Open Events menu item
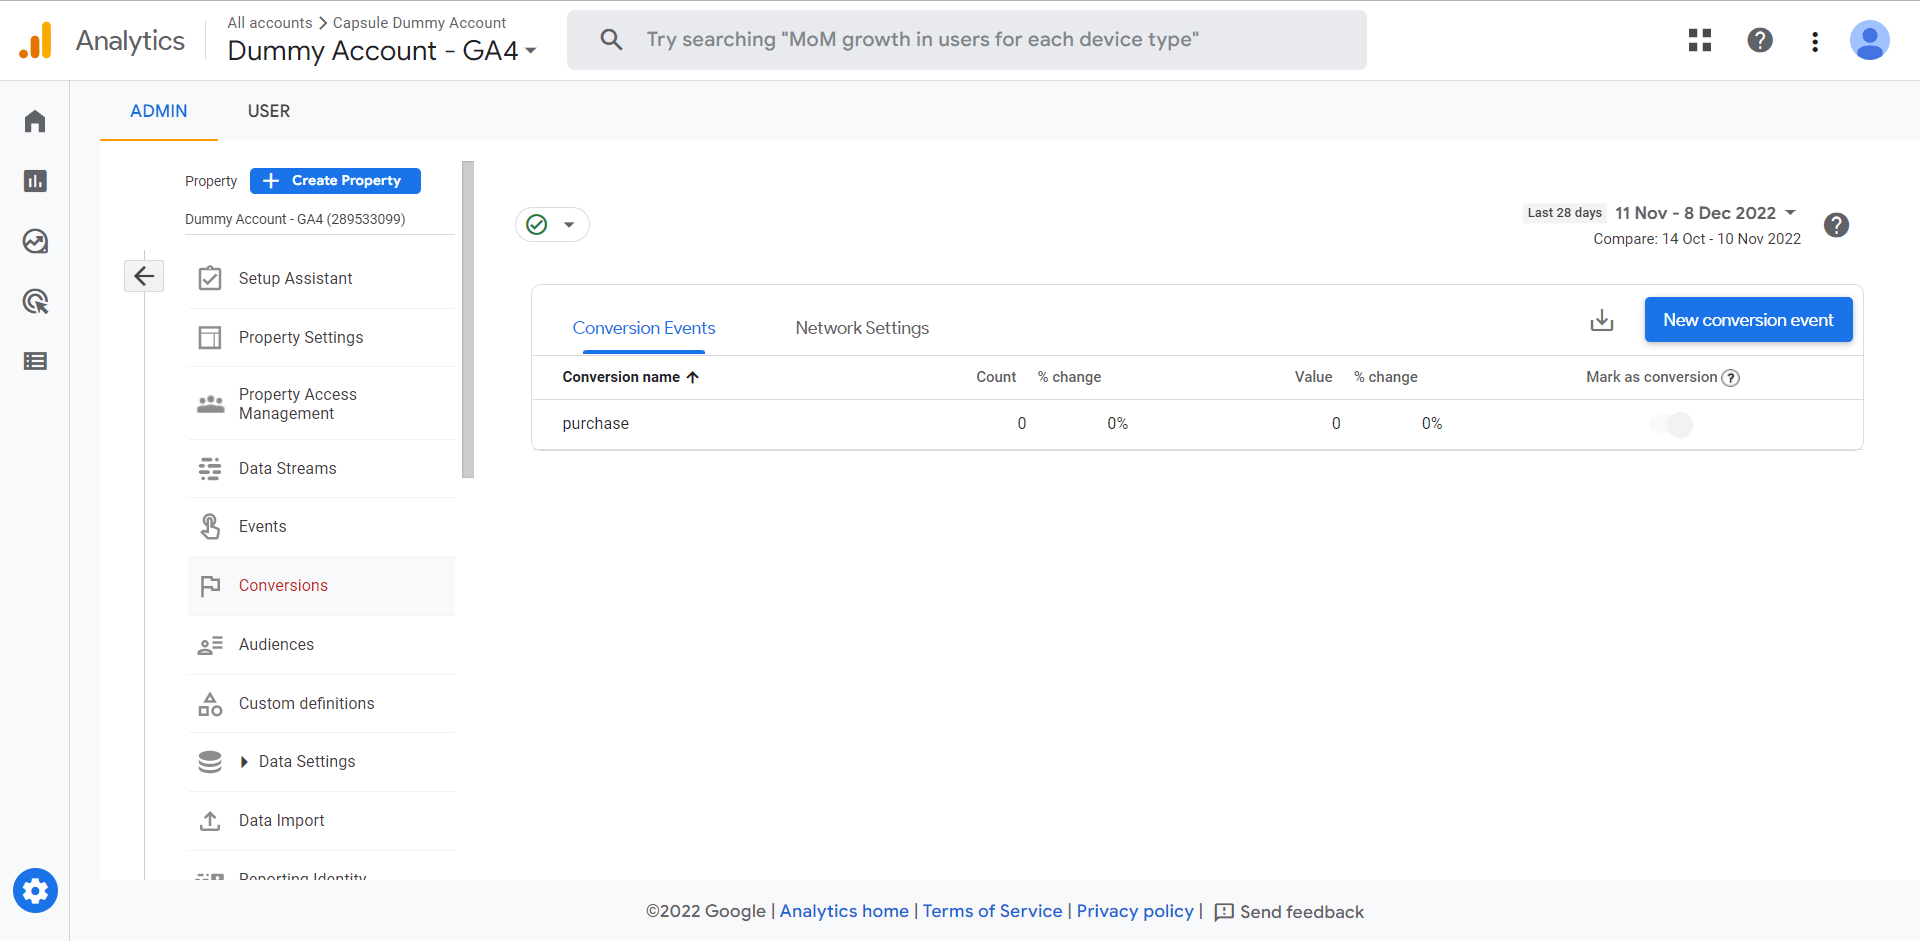 coord(263,526)
